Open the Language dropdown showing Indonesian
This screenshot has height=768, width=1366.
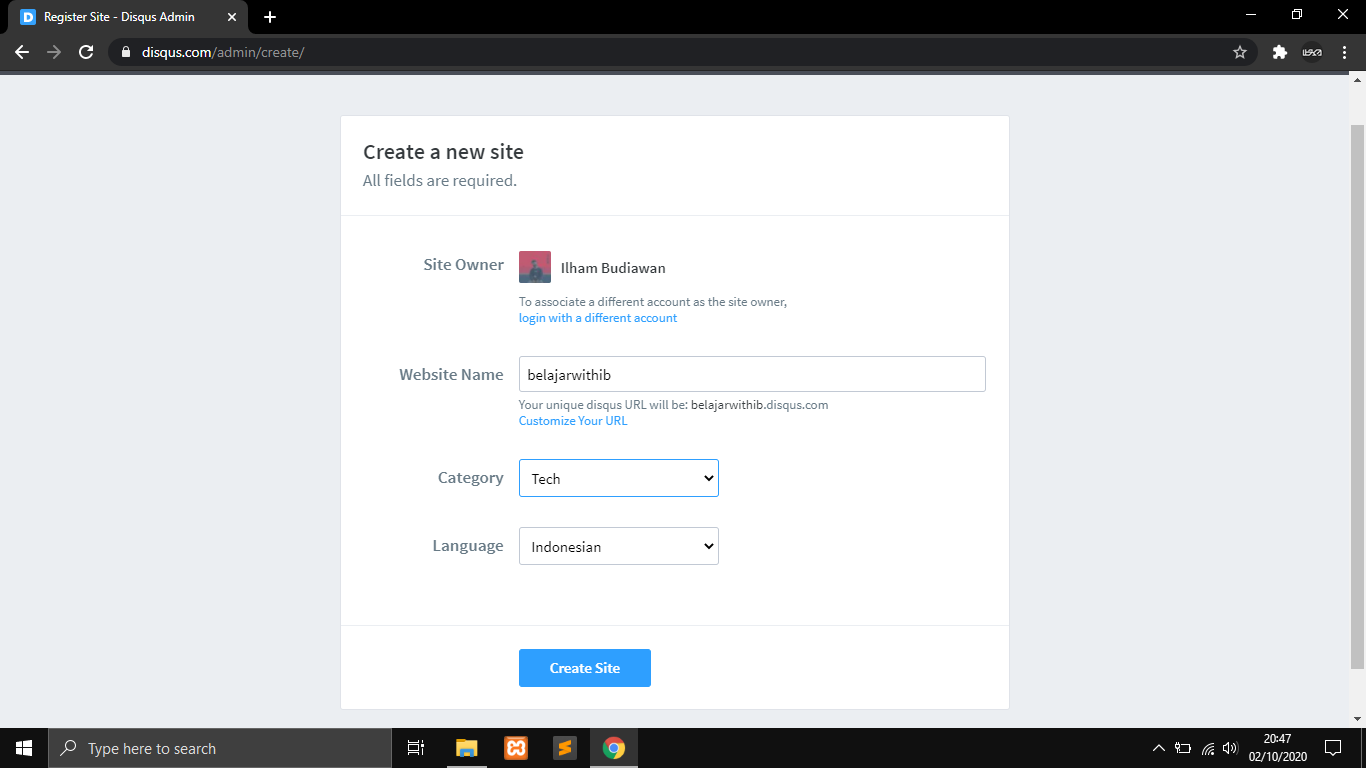[619, 546]
